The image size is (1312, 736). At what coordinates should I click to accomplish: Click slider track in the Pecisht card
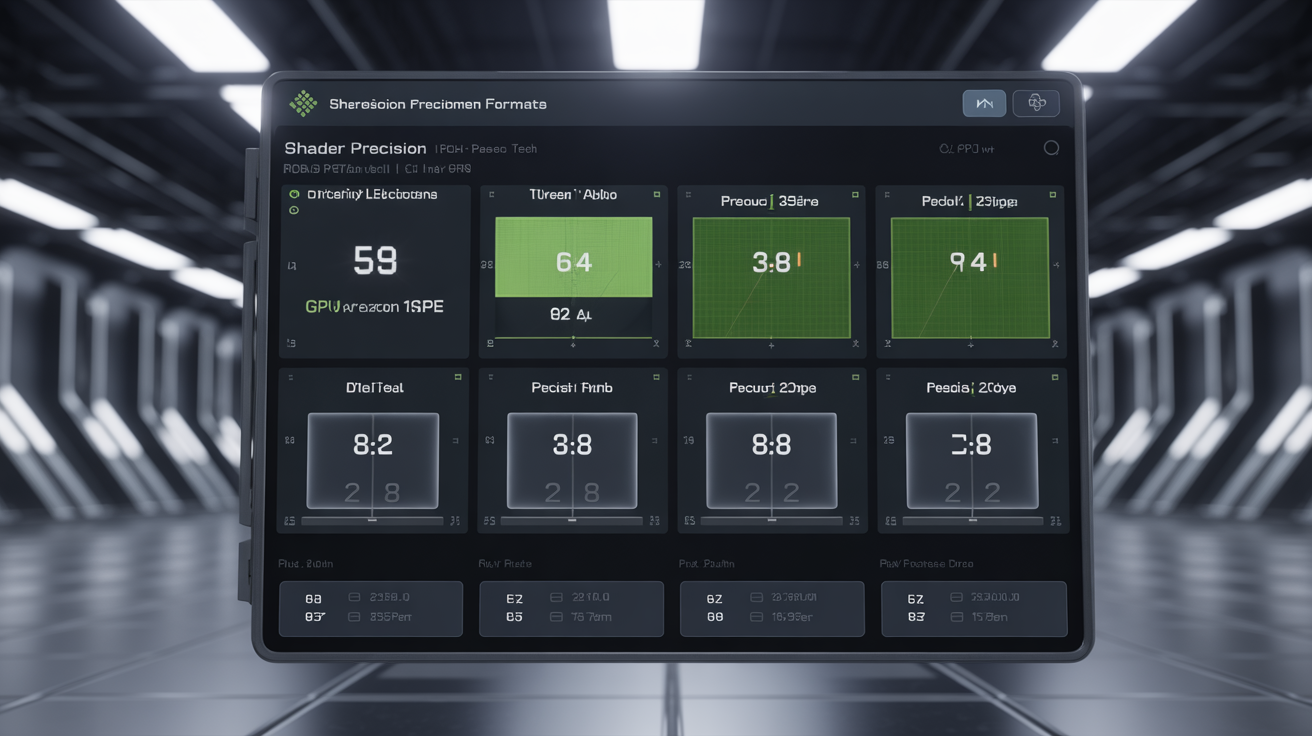click(x=572, y=521)
